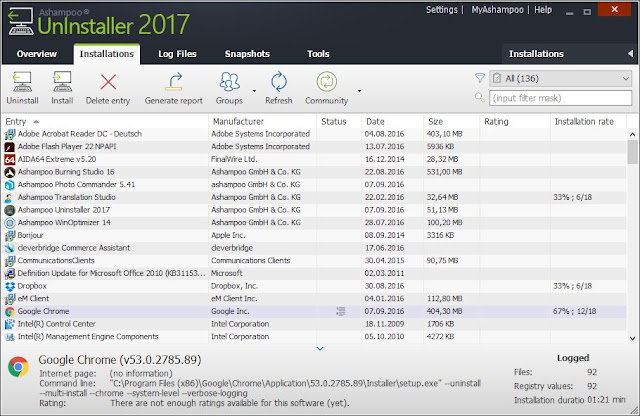Click the Ashampoo Translation Studio icon

point(9,197)
